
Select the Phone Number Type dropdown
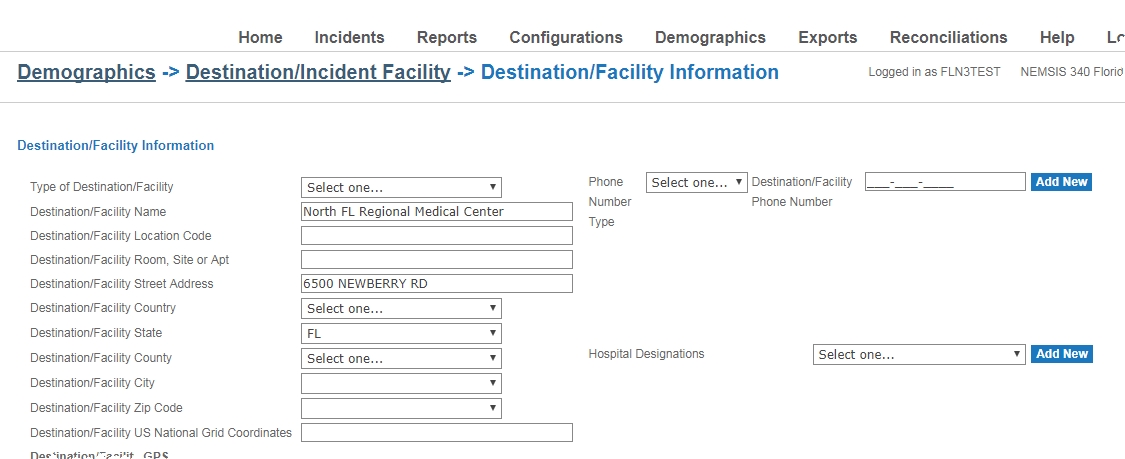[697, 182]
